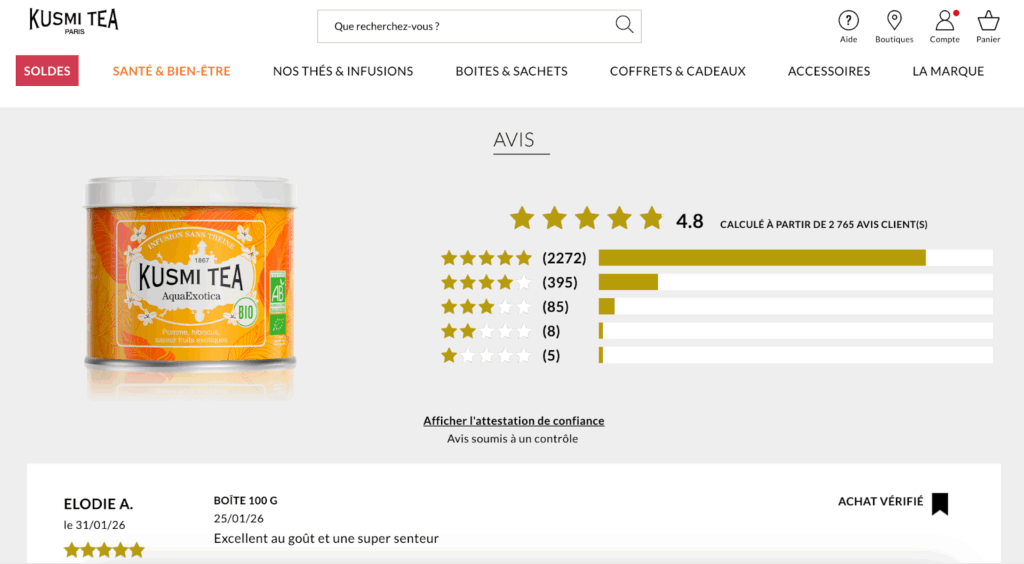
Task: Open the Nos Thés & Infusions menu
Action: click(343, 71)
